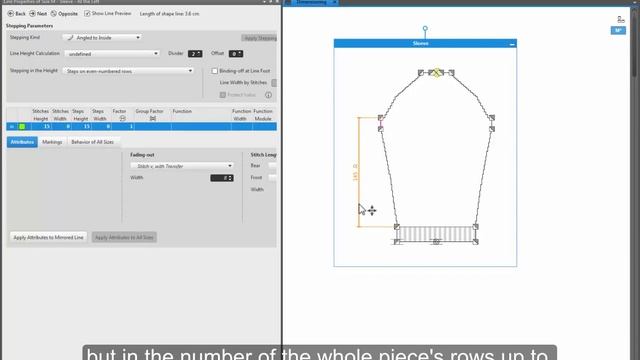Click Apply Attributes to All Sizes

point(124,237)
